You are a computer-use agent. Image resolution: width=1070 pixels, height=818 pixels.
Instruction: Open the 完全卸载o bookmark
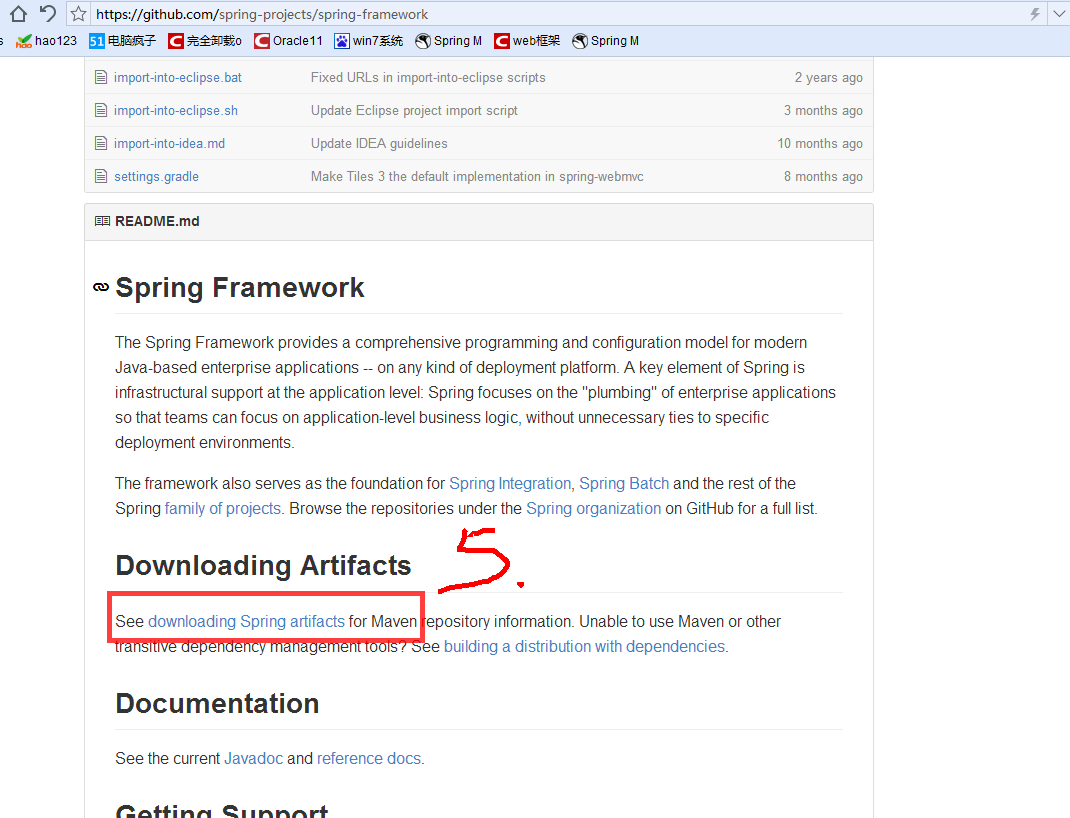(205, 41)
